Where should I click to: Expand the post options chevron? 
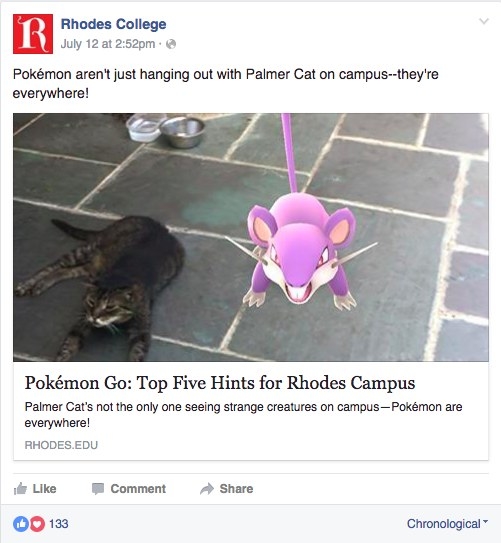coord(484,21)
